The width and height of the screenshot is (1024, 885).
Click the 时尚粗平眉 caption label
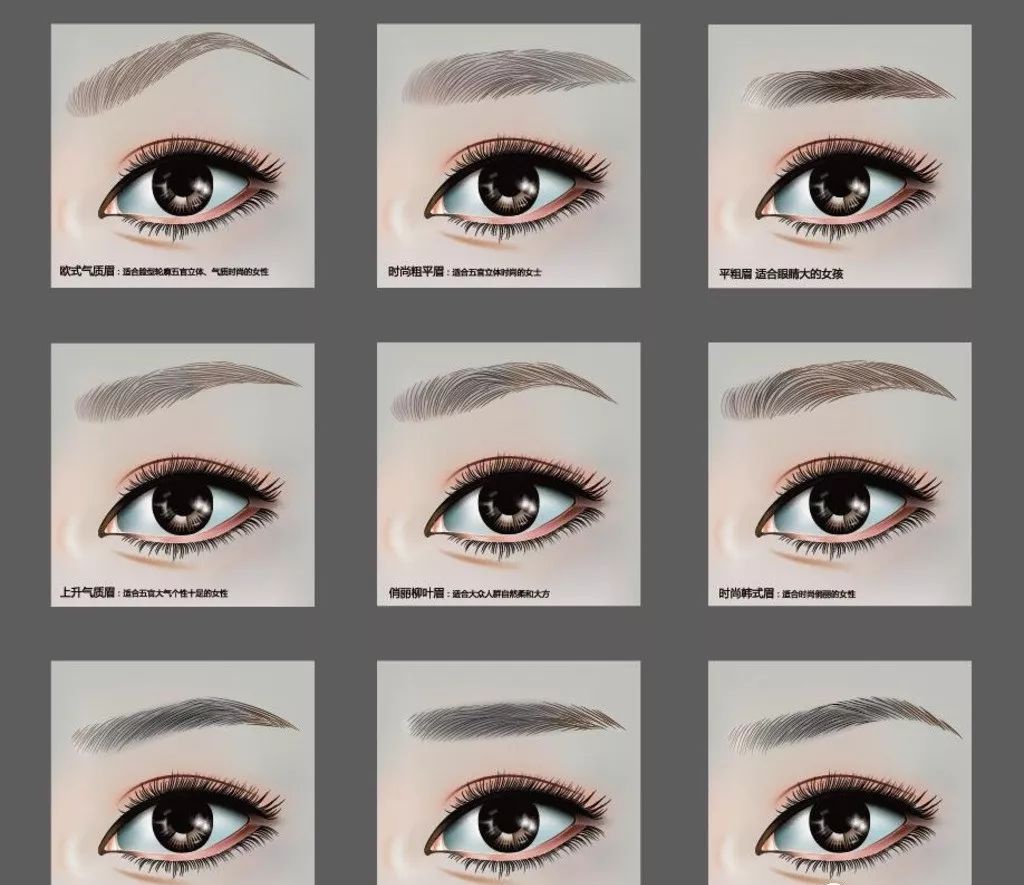click(x=417, y=271)
